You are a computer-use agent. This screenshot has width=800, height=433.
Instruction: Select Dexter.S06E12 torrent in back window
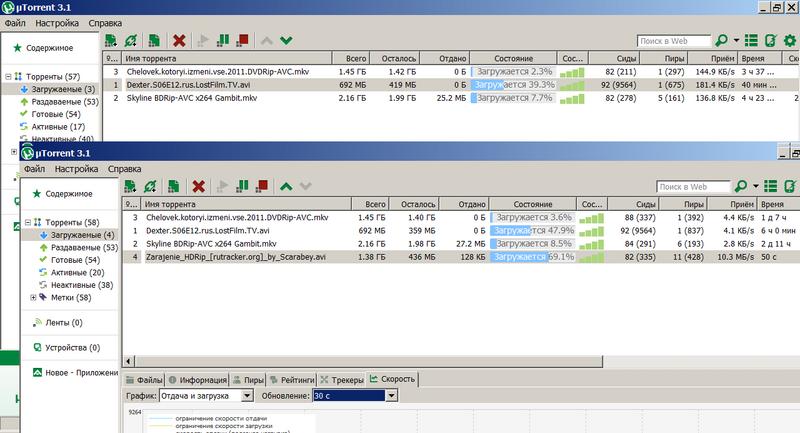point(450,85)
